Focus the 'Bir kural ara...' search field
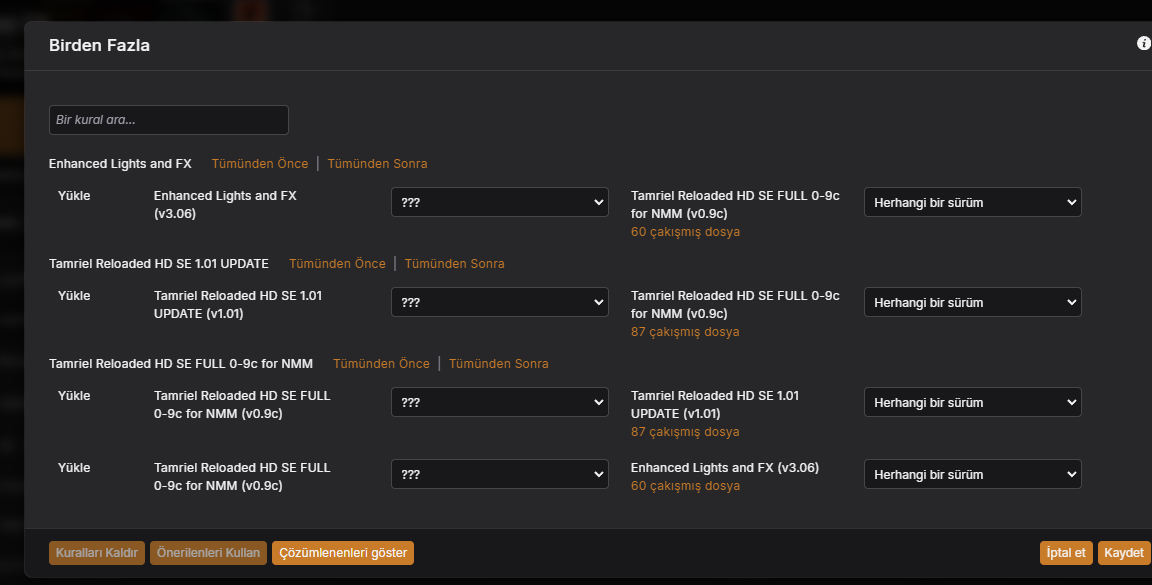1152x585 pixels. (169, 120)
